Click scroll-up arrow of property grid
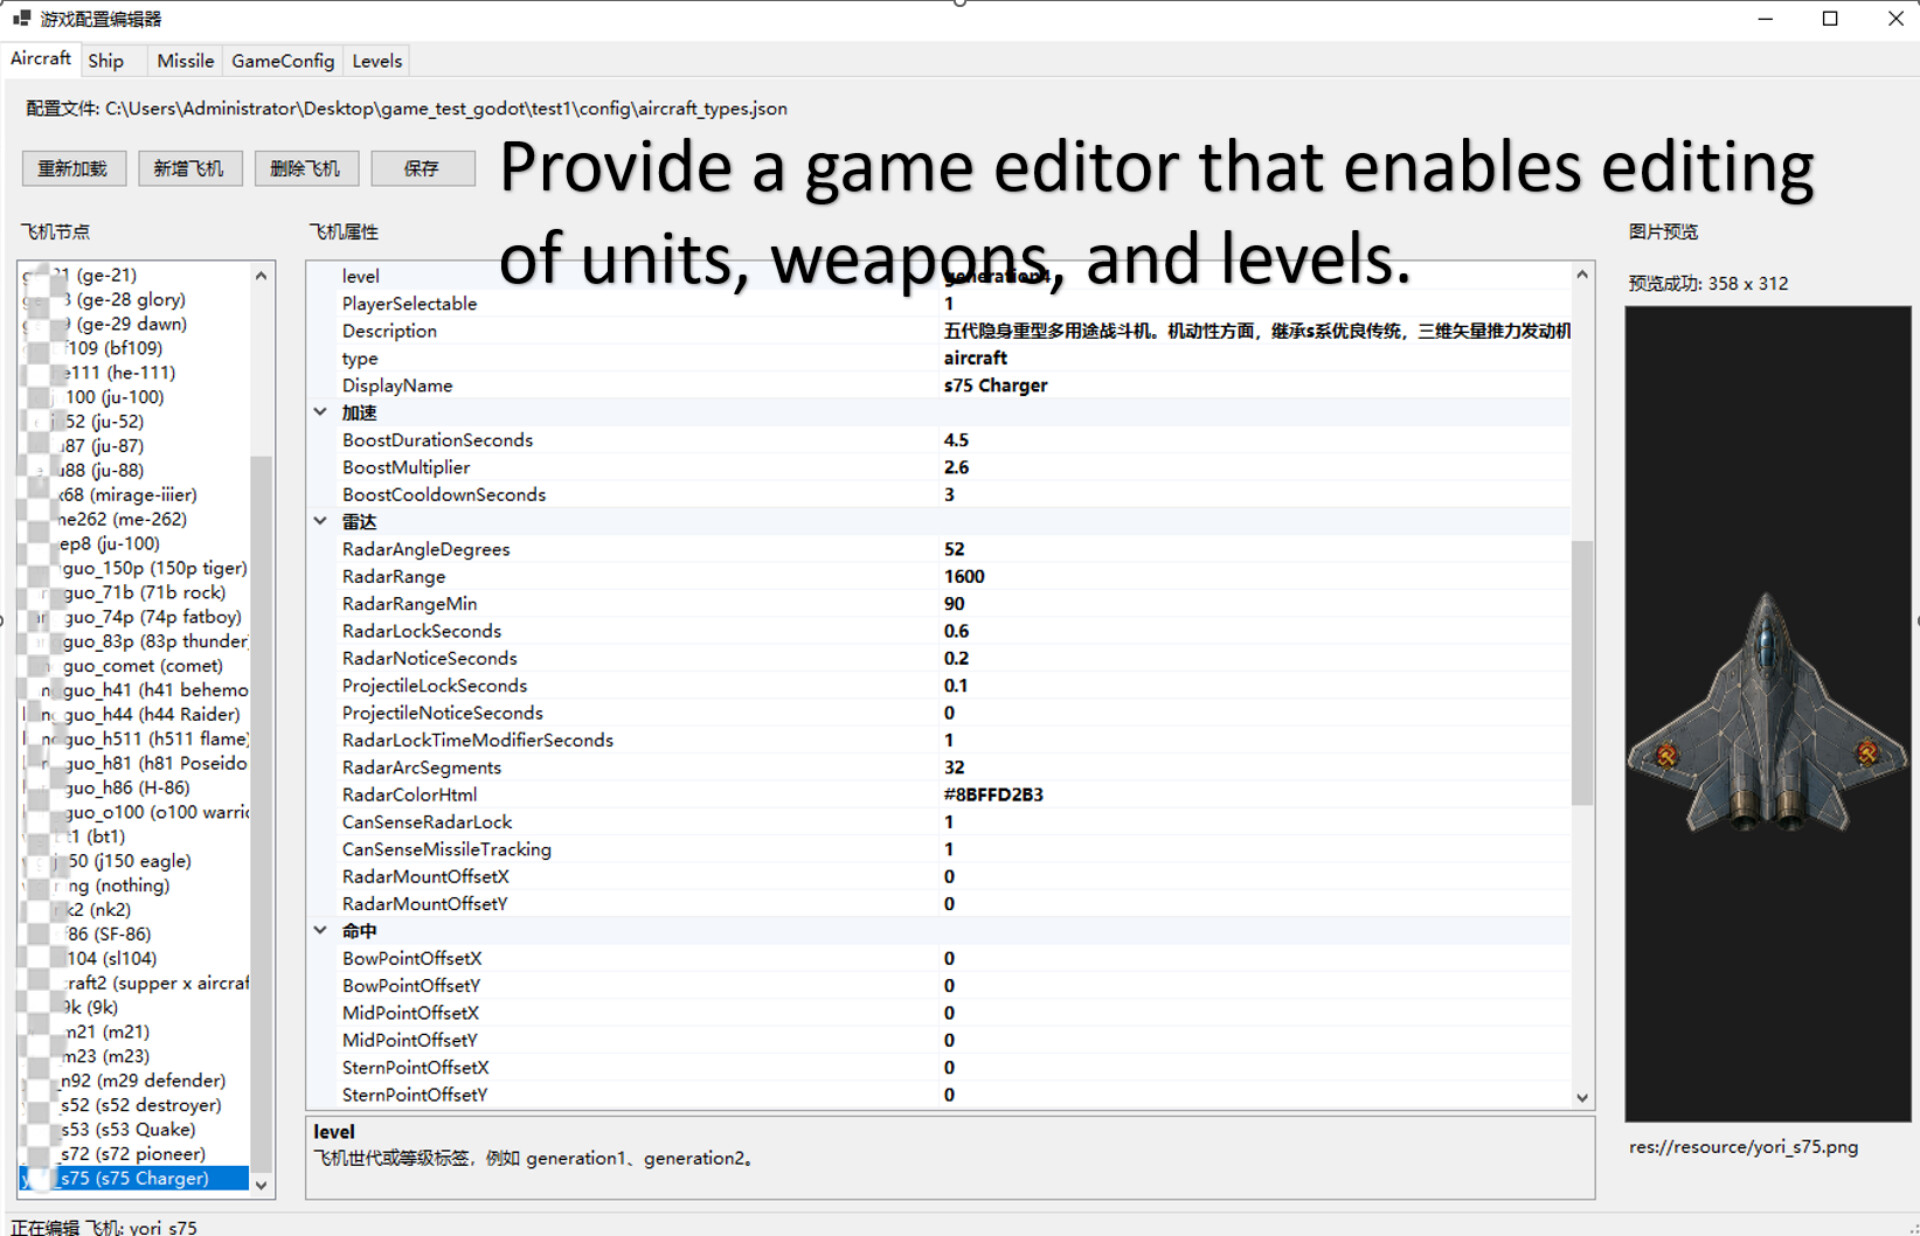The image size is (1920, 1236). click(1582, 275)
